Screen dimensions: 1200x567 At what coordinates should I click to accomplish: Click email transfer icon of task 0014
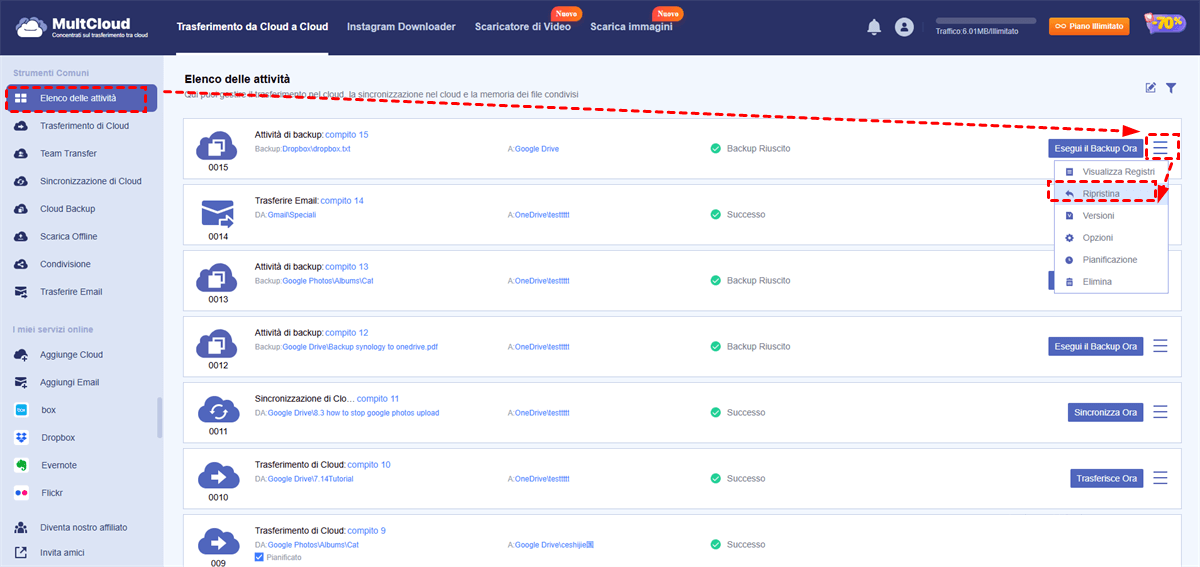pyautogui.click(x=217, y=213)
